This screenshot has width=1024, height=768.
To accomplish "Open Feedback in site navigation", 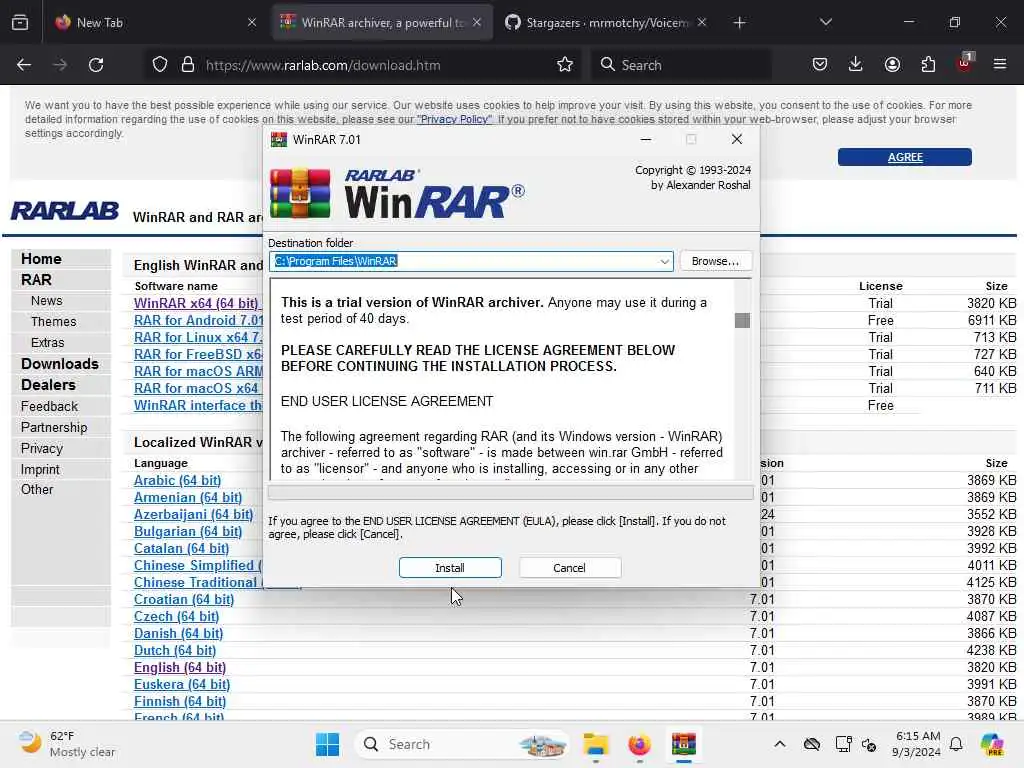I will point(49,406).
